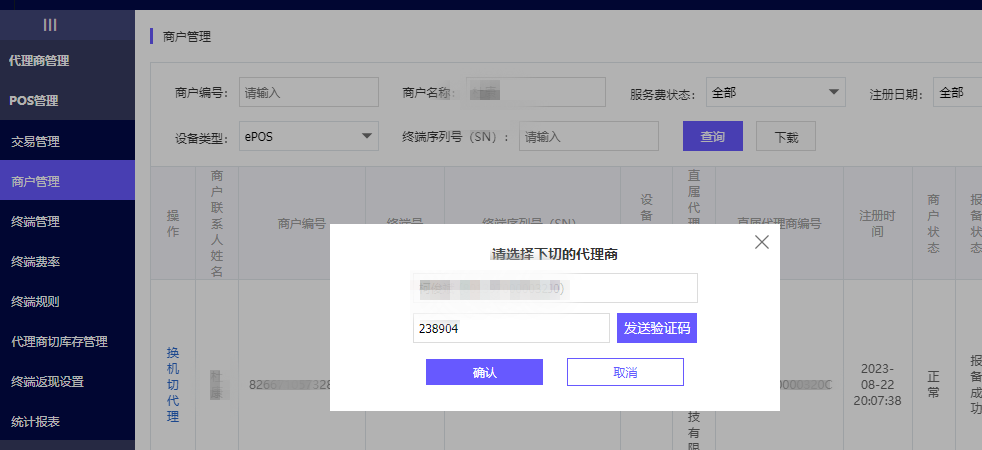Click the 商户状态 column header
The height and width of the screenshot is (450, 982).
933,223
